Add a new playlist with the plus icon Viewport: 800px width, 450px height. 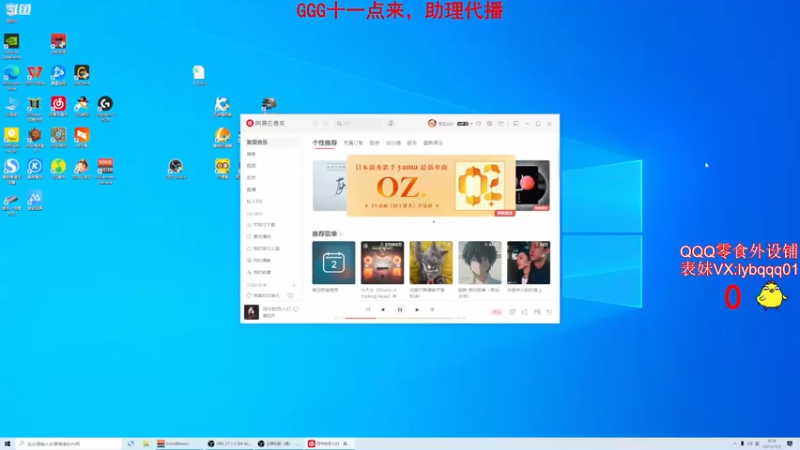(294, 285)
